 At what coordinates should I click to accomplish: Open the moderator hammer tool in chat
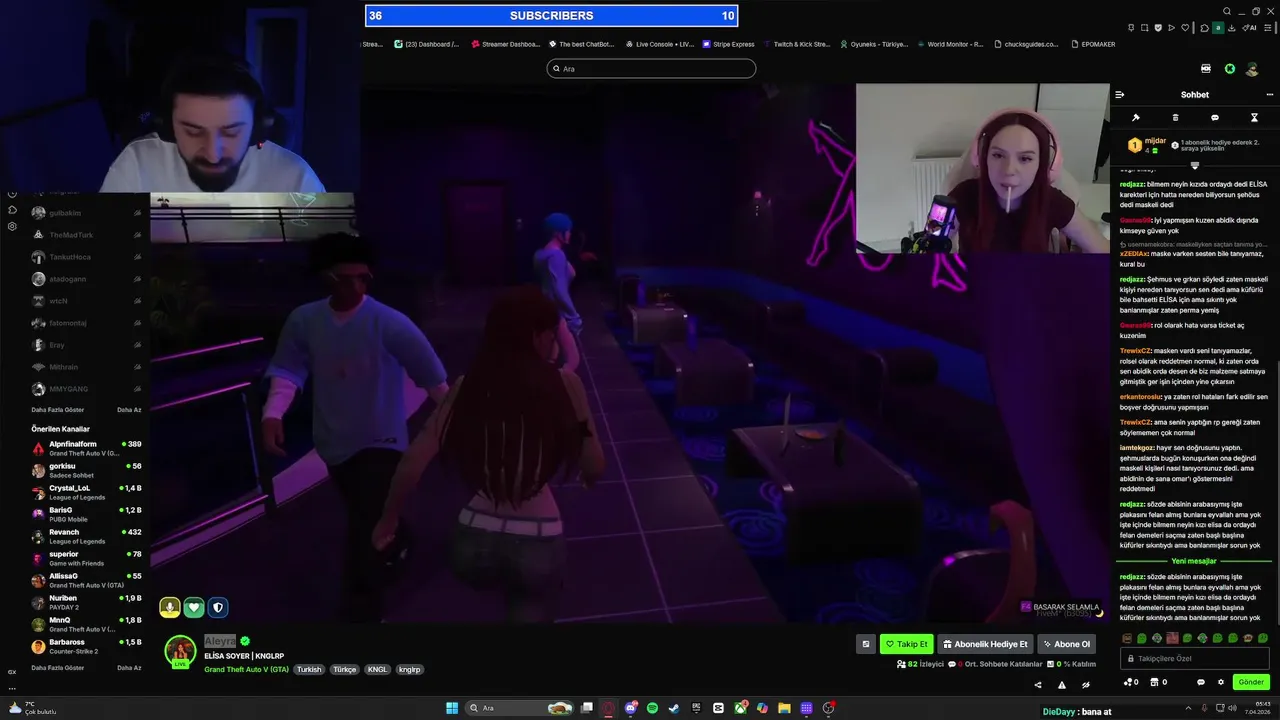1136,118
